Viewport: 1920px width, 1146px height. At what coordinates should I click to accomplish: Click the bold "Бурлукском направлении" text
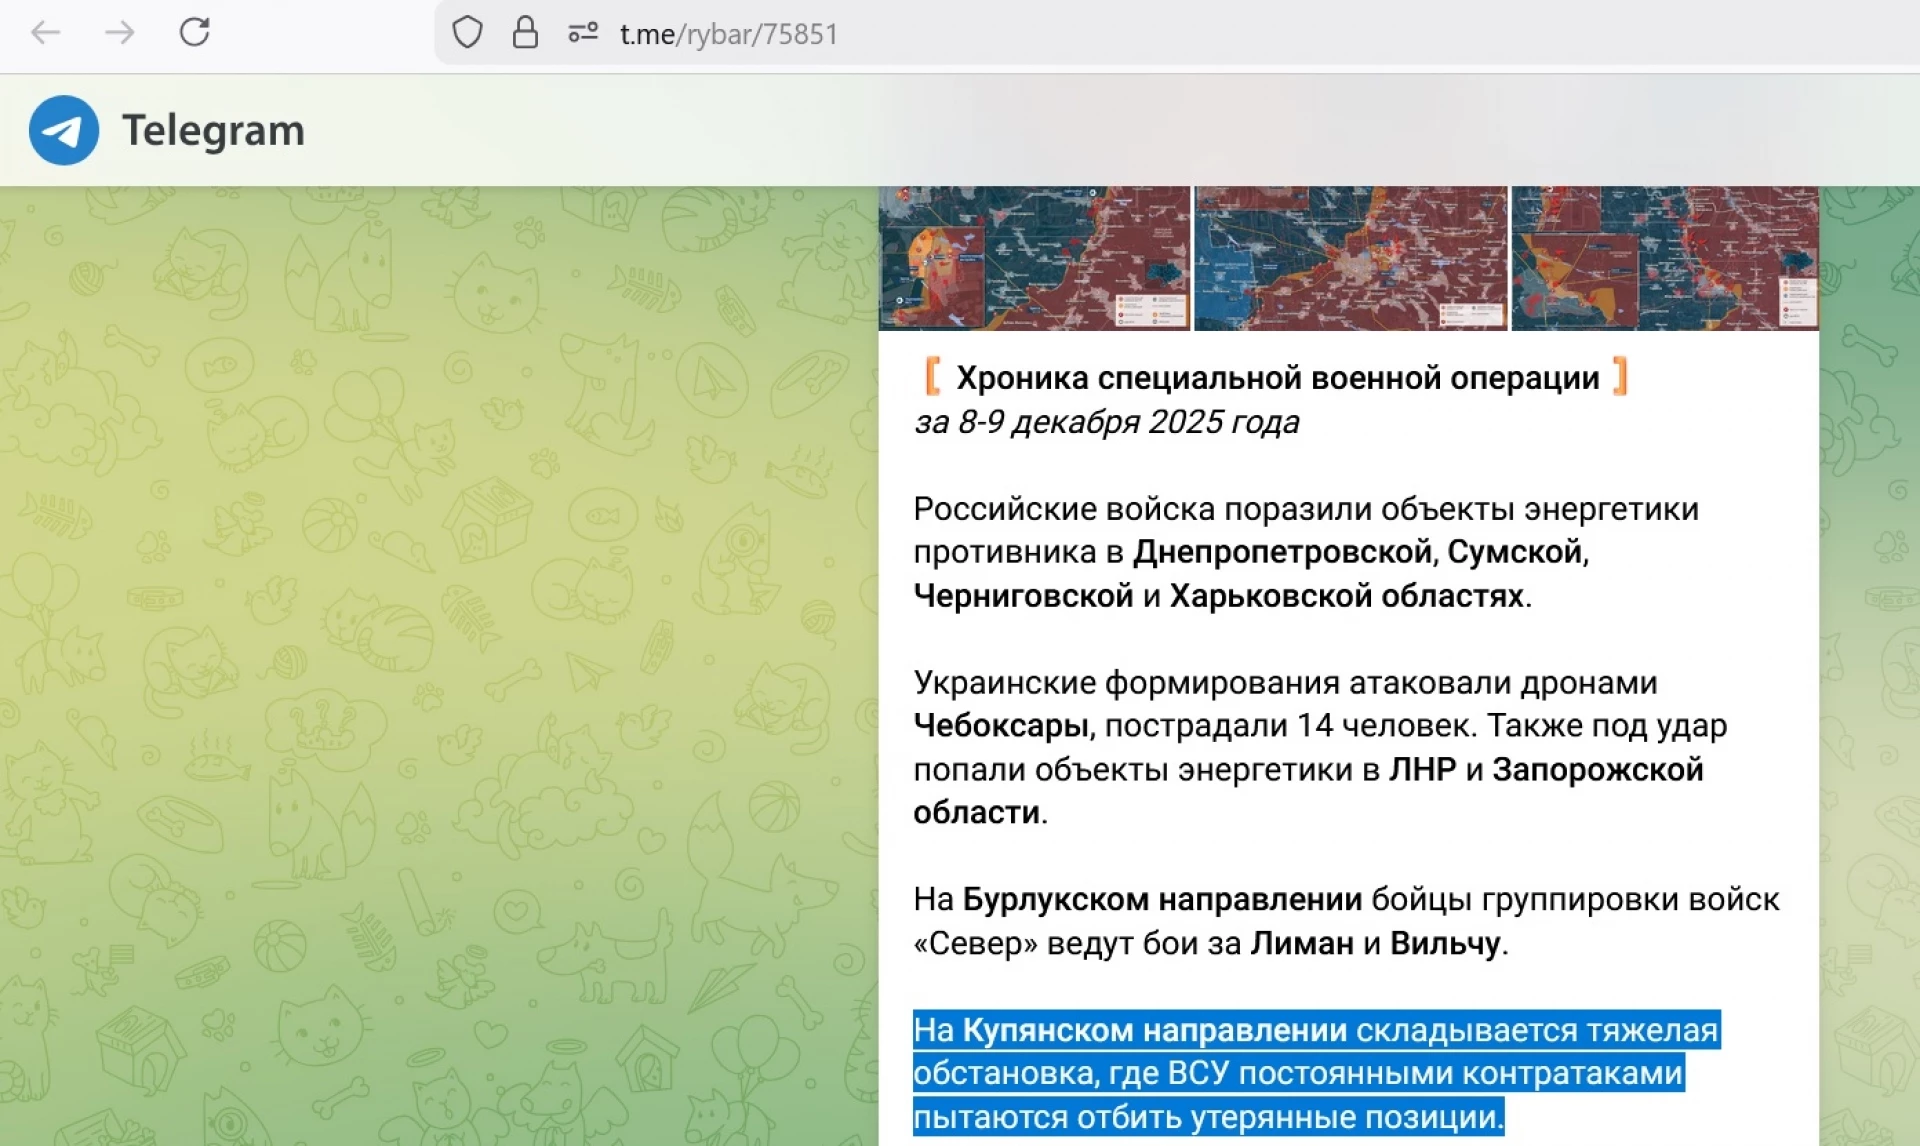pyautogui.click(x=1161, y=899)
